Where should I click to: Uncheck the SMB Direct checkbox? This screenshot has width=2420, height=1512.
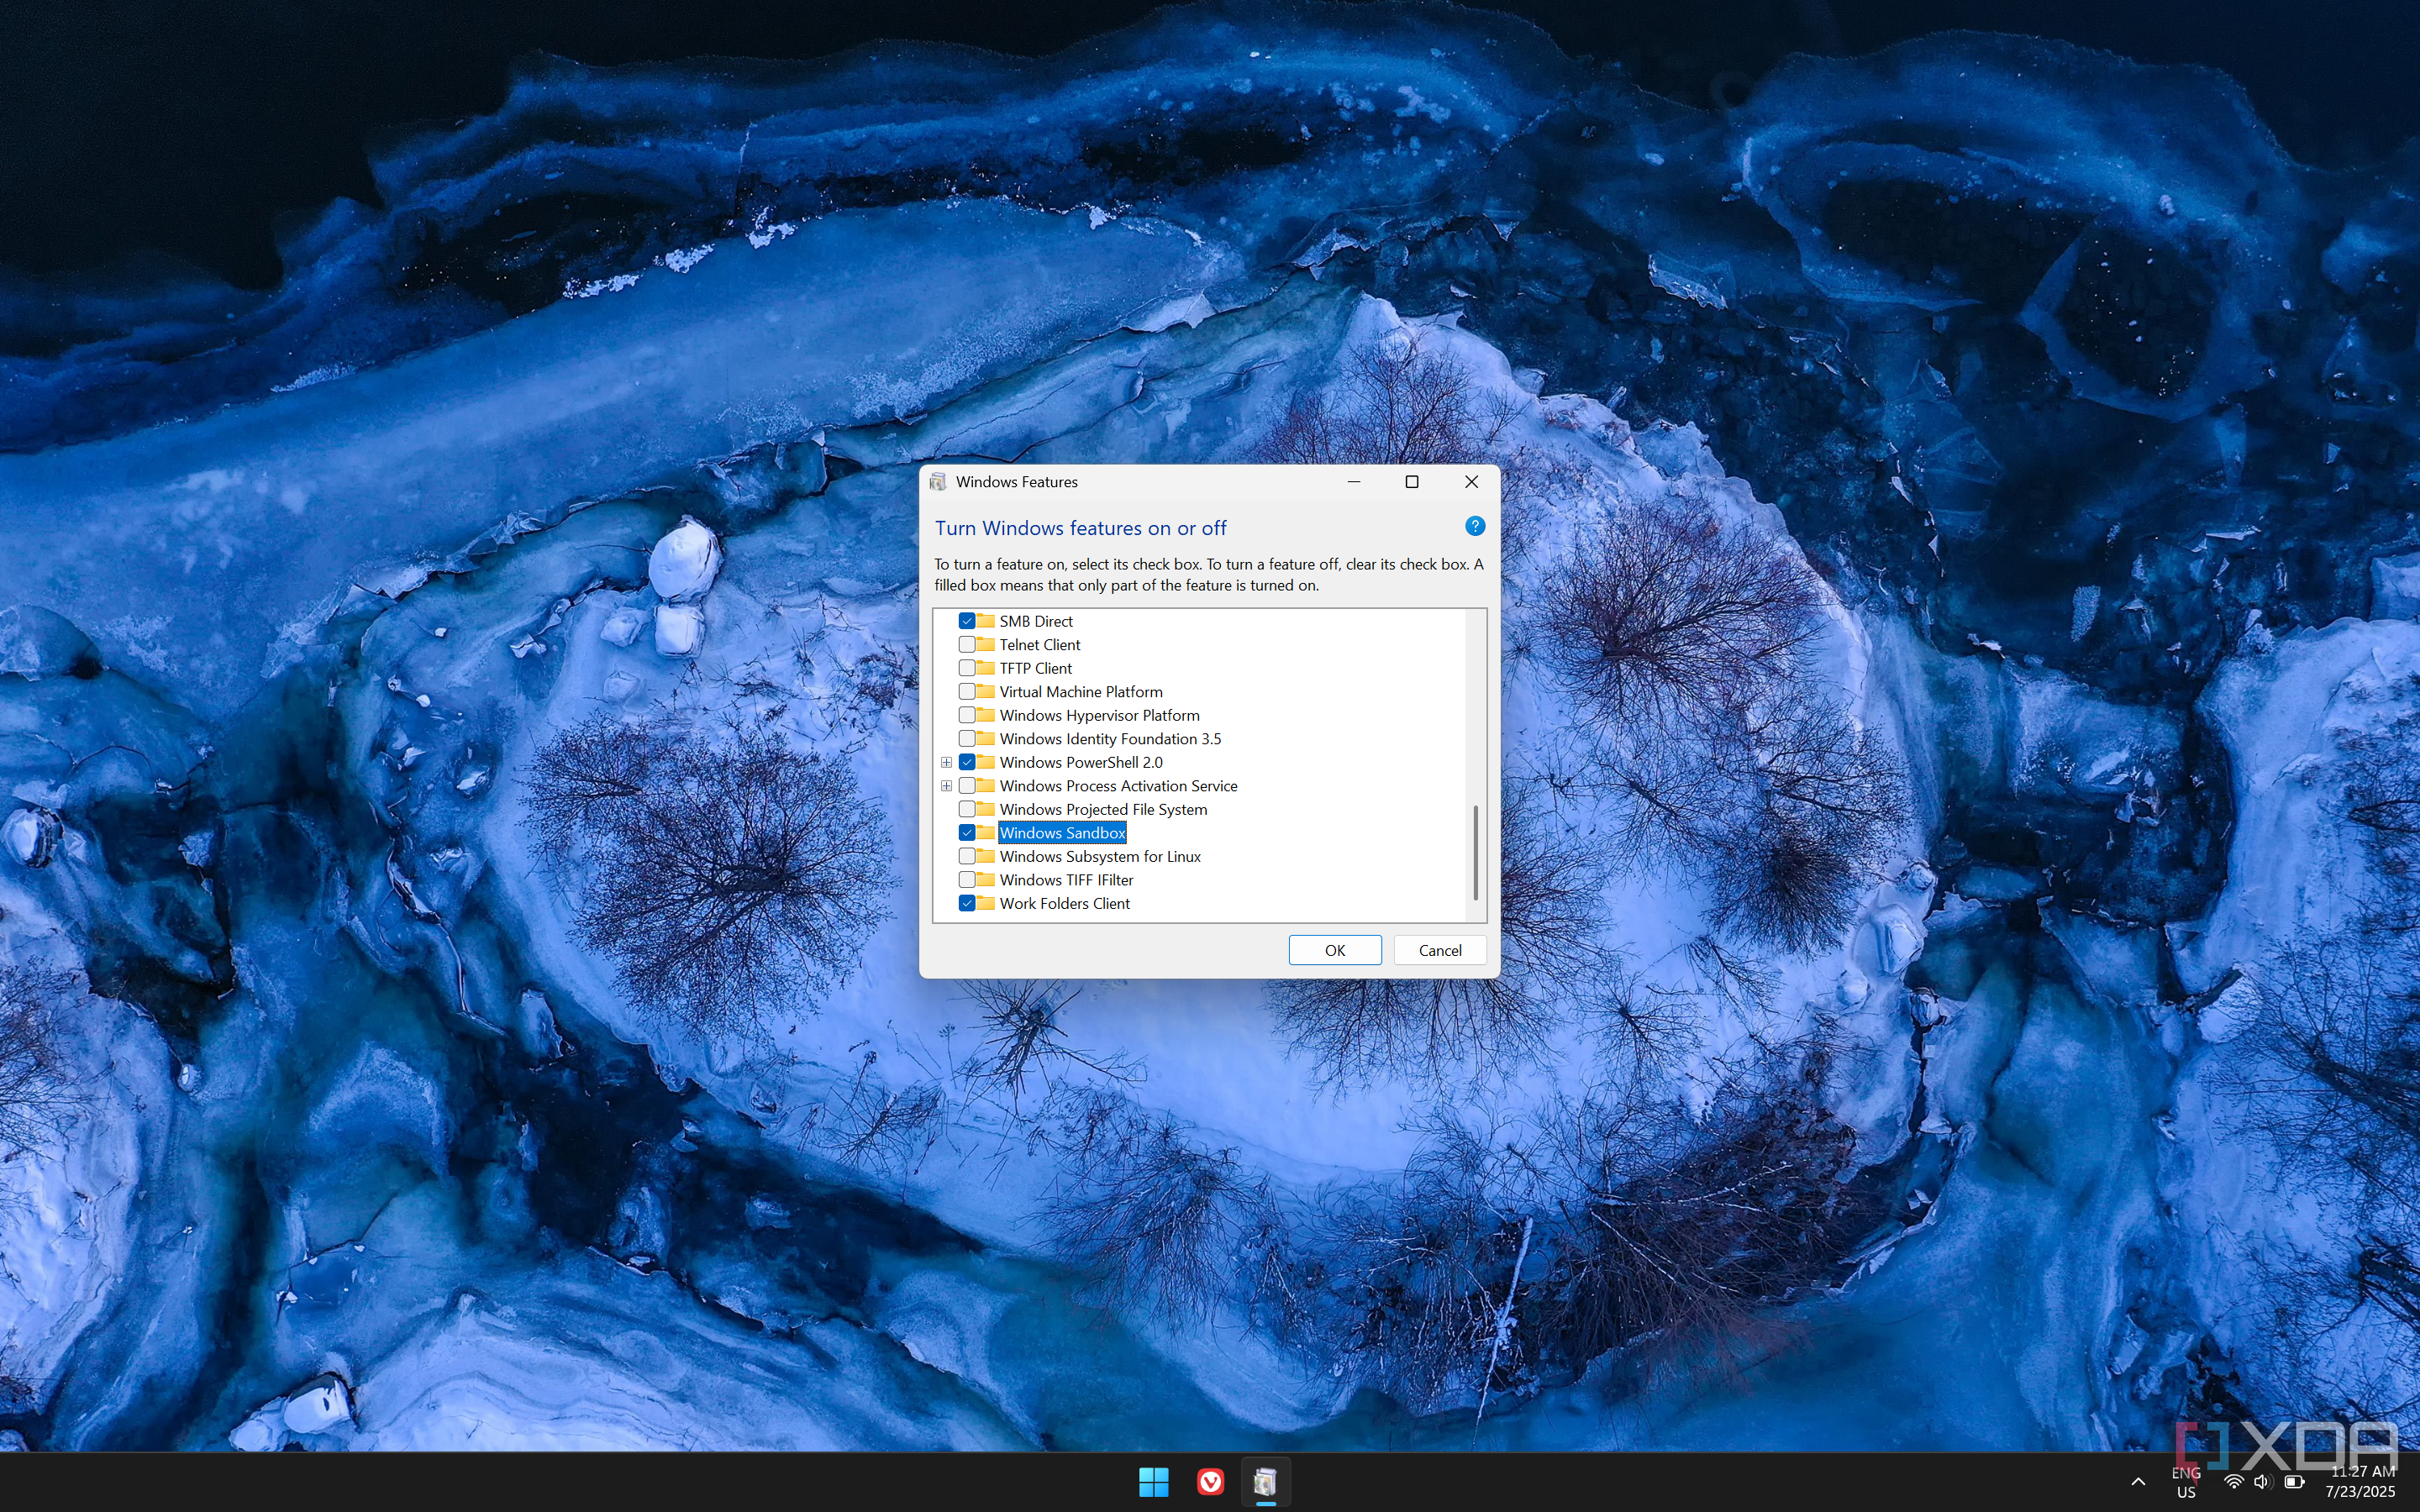pos(967,621)
